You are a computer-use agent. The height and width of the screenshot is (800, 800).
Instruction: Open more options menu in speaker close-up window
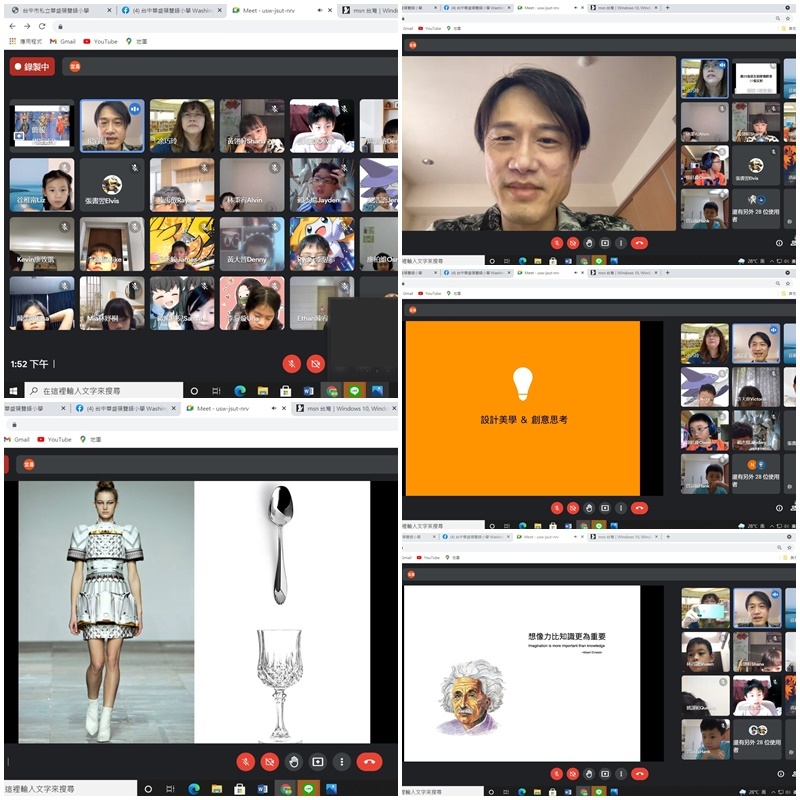(620, 243)
